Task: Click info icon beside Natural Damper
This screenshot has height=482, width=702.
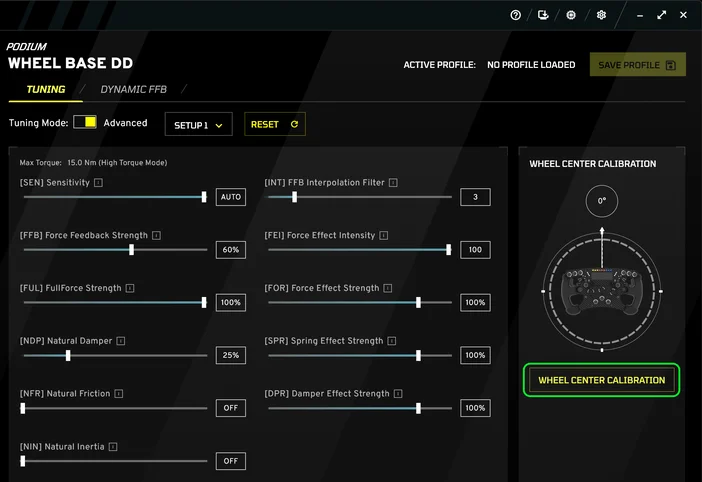Action: tap(120, 341)
